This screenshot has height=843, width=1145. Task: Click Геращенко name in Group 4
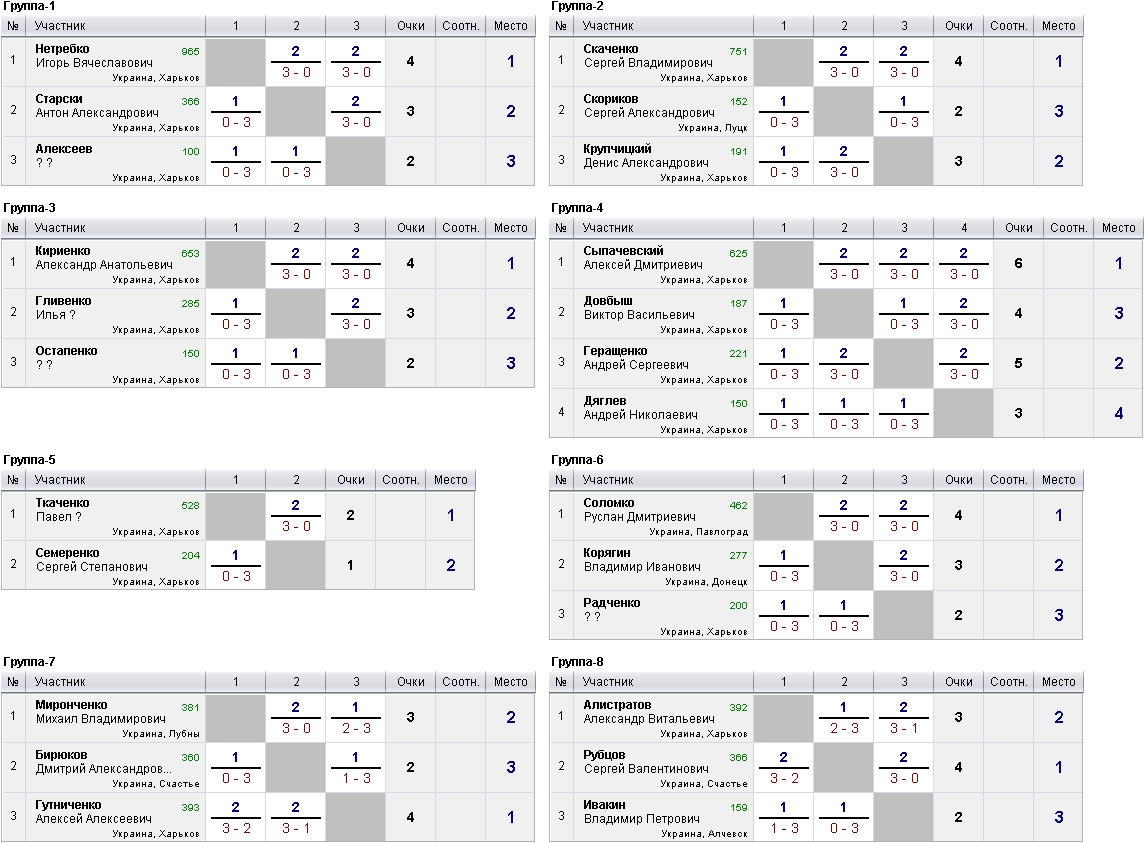(x=615, y=351)
